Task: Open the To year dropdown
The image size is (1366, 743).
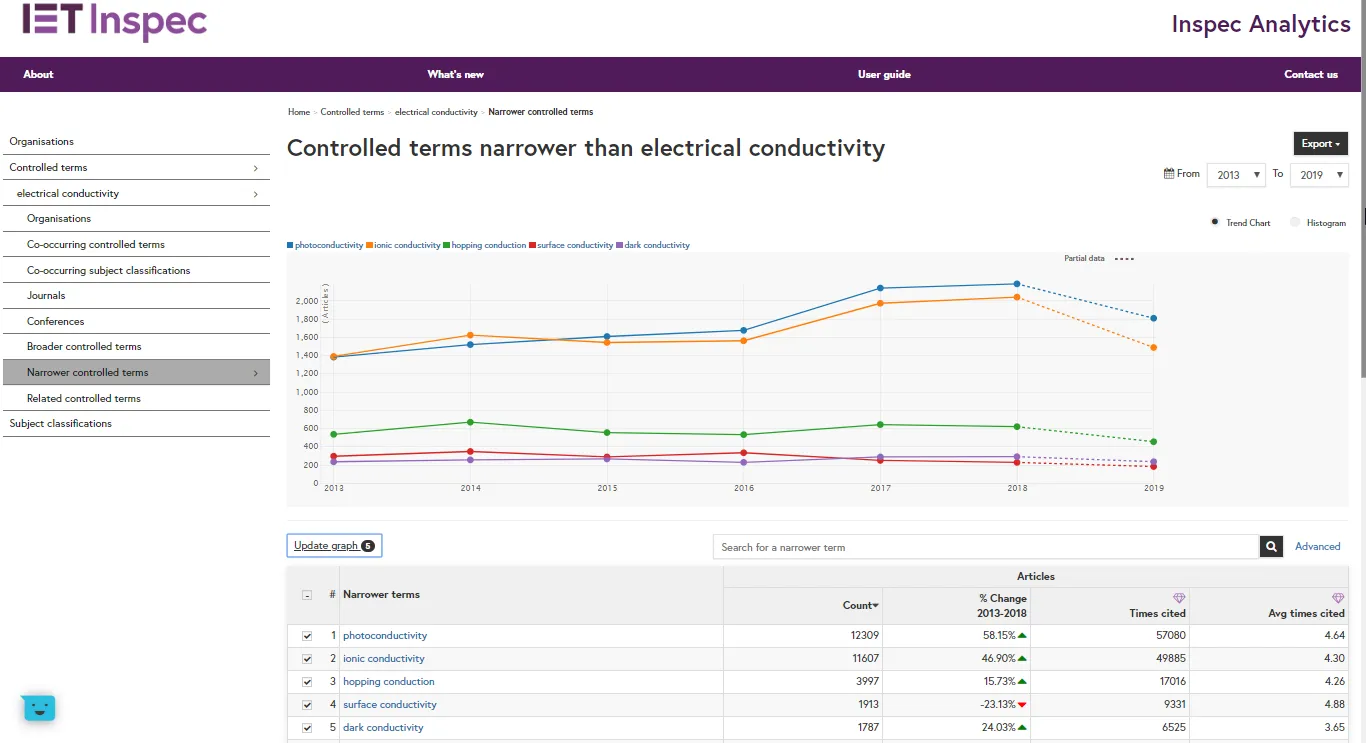Action: click(x=1319, y=175)
